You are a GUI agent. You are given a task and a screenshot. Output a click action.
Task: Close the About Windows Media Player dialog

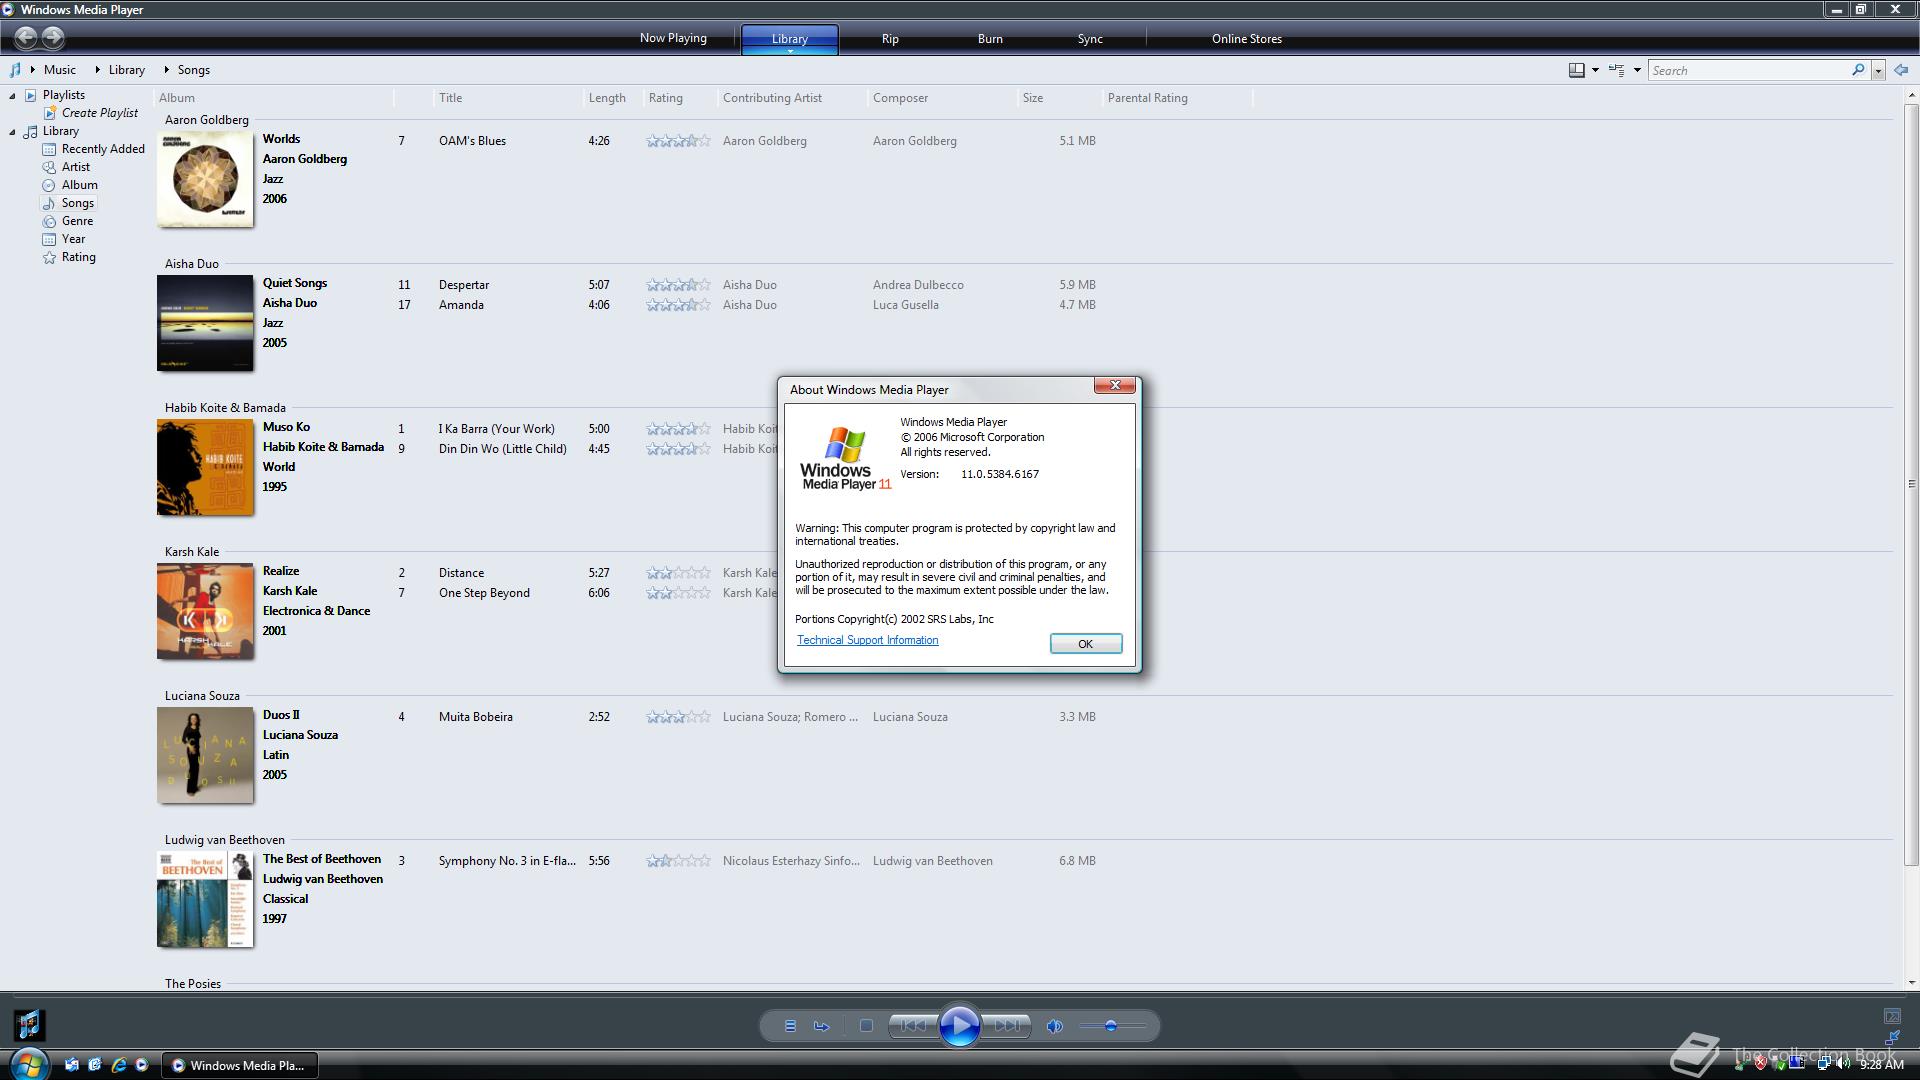click(1114, 386)
